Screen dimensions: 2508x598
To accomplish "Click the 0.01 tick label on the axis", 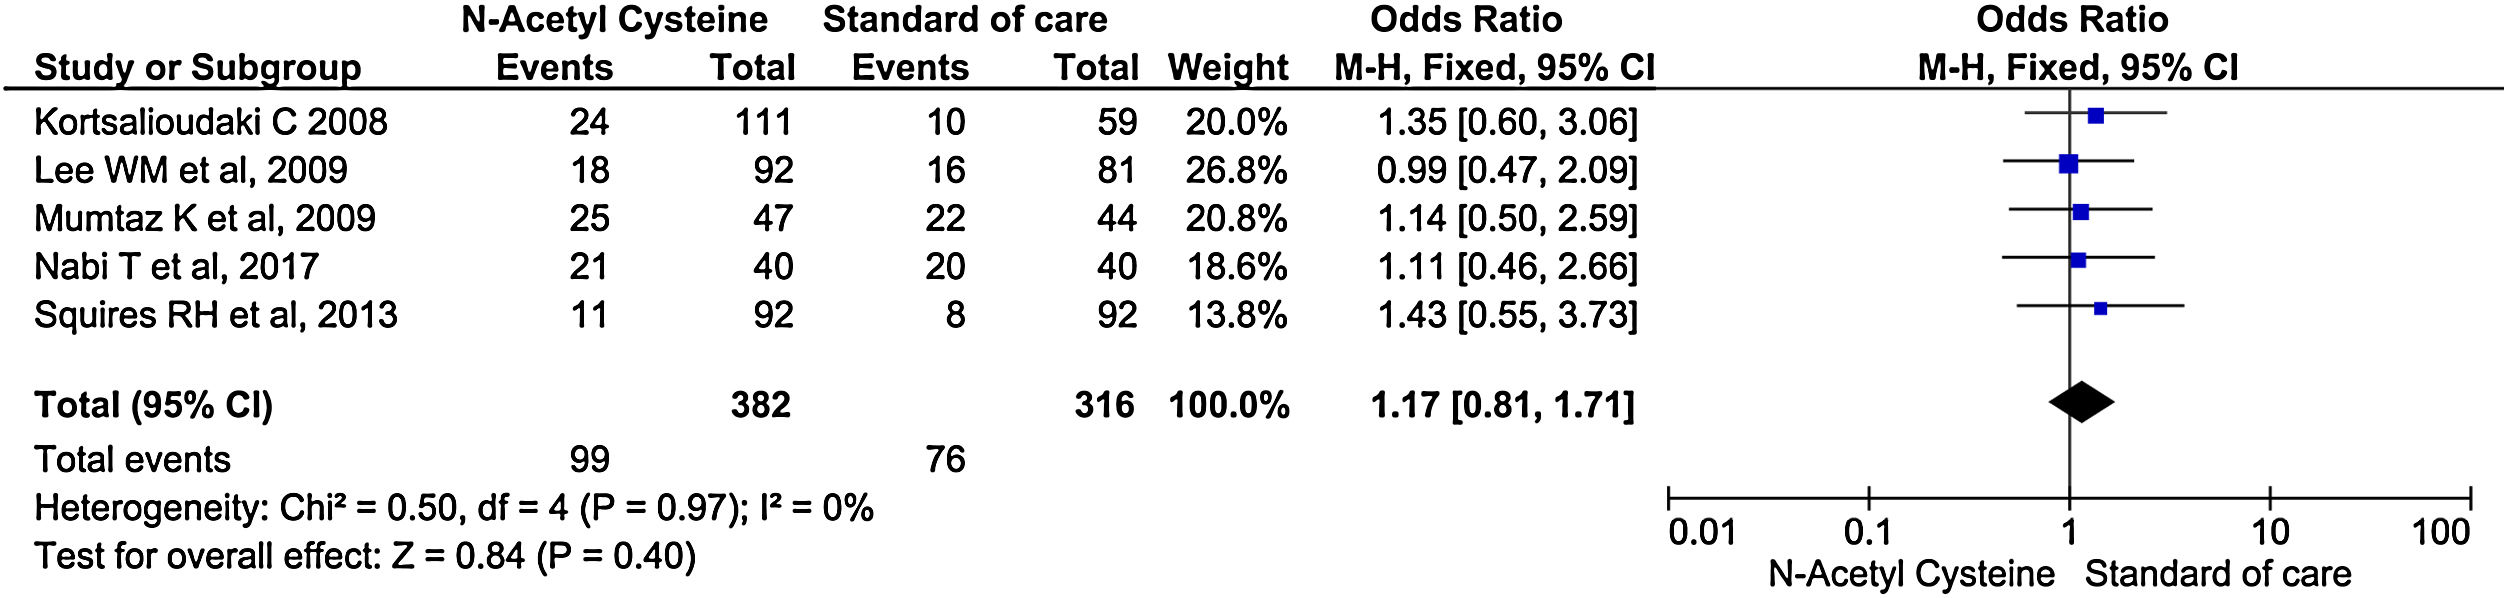I will pyautogui.click(x=1702, y=533).
